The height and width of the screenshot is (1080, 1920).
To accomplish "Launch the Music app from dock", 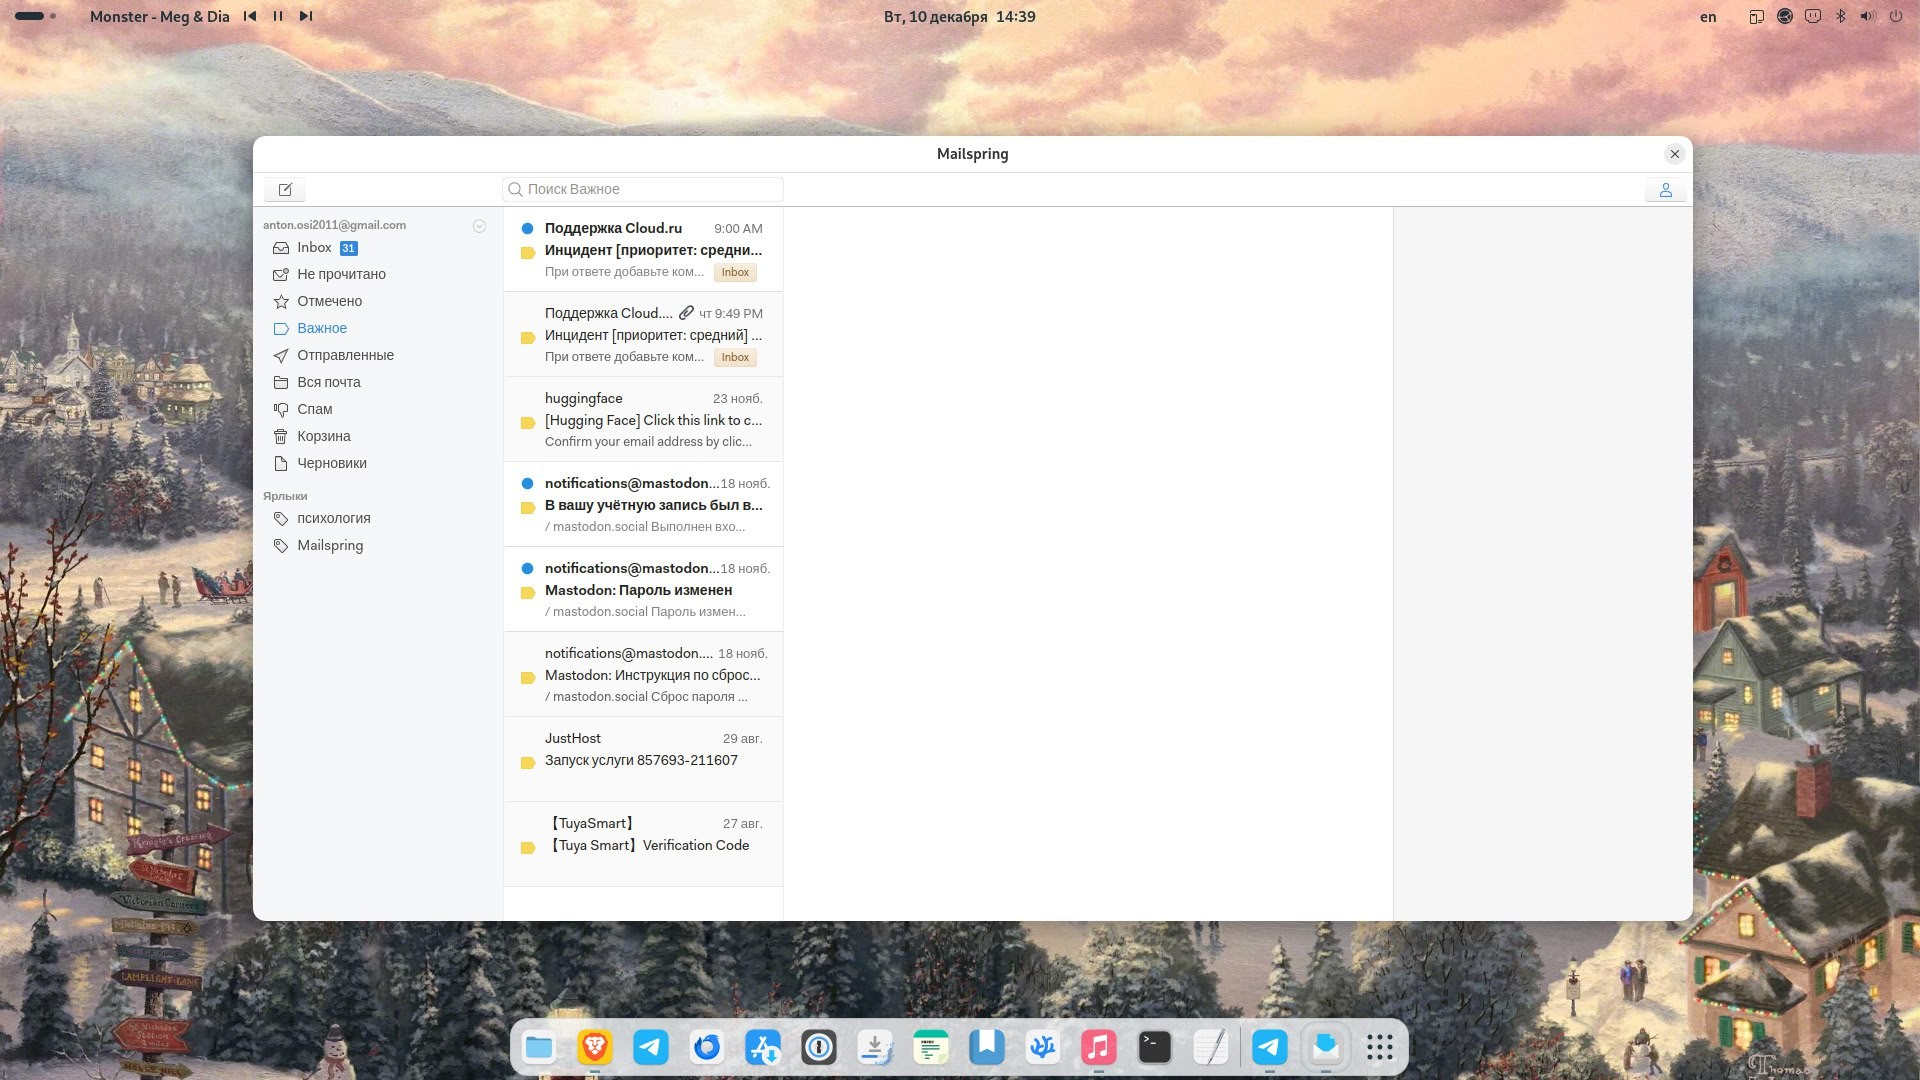I will pos(1099,1047).
